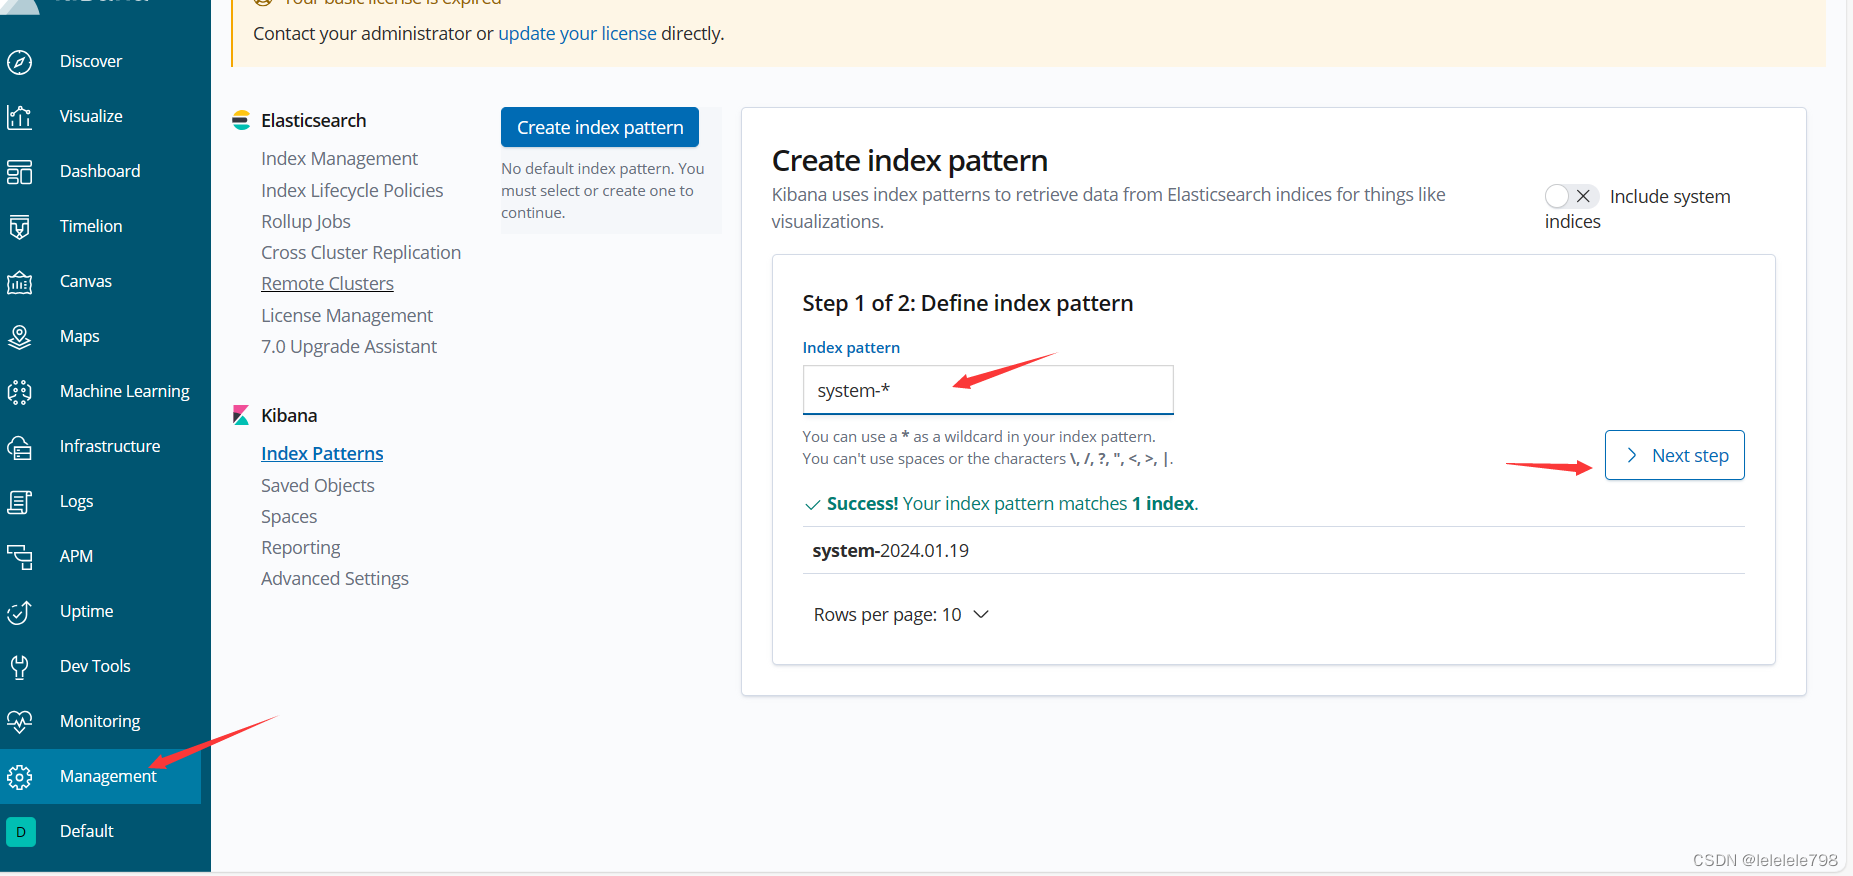Image resolution: width=1853 pixels, height=876 pixels.
Task: Open Saved Objects link
Action: pos(318,485)
